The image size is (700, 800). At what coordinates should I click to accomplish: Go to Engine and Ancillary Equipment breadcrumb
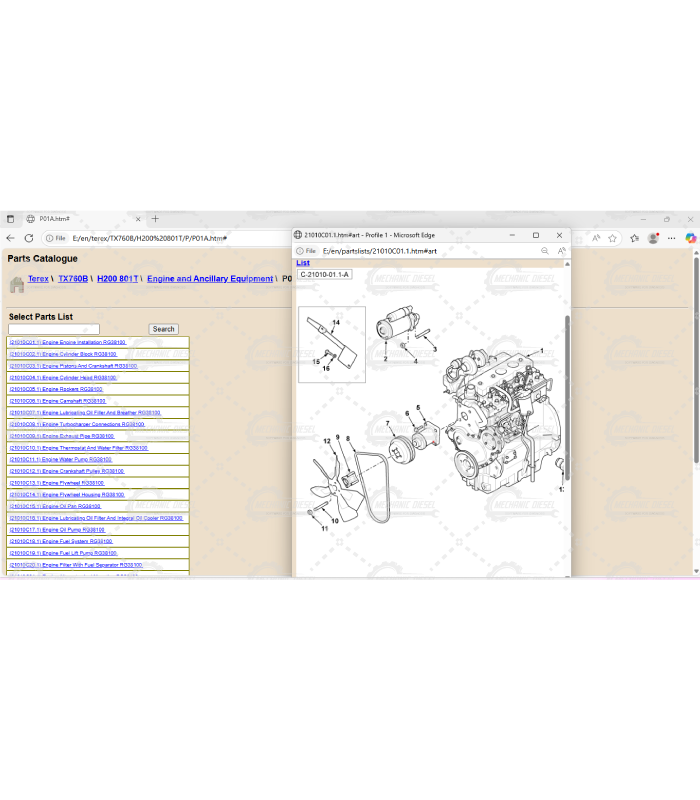[x=209, y=279]
